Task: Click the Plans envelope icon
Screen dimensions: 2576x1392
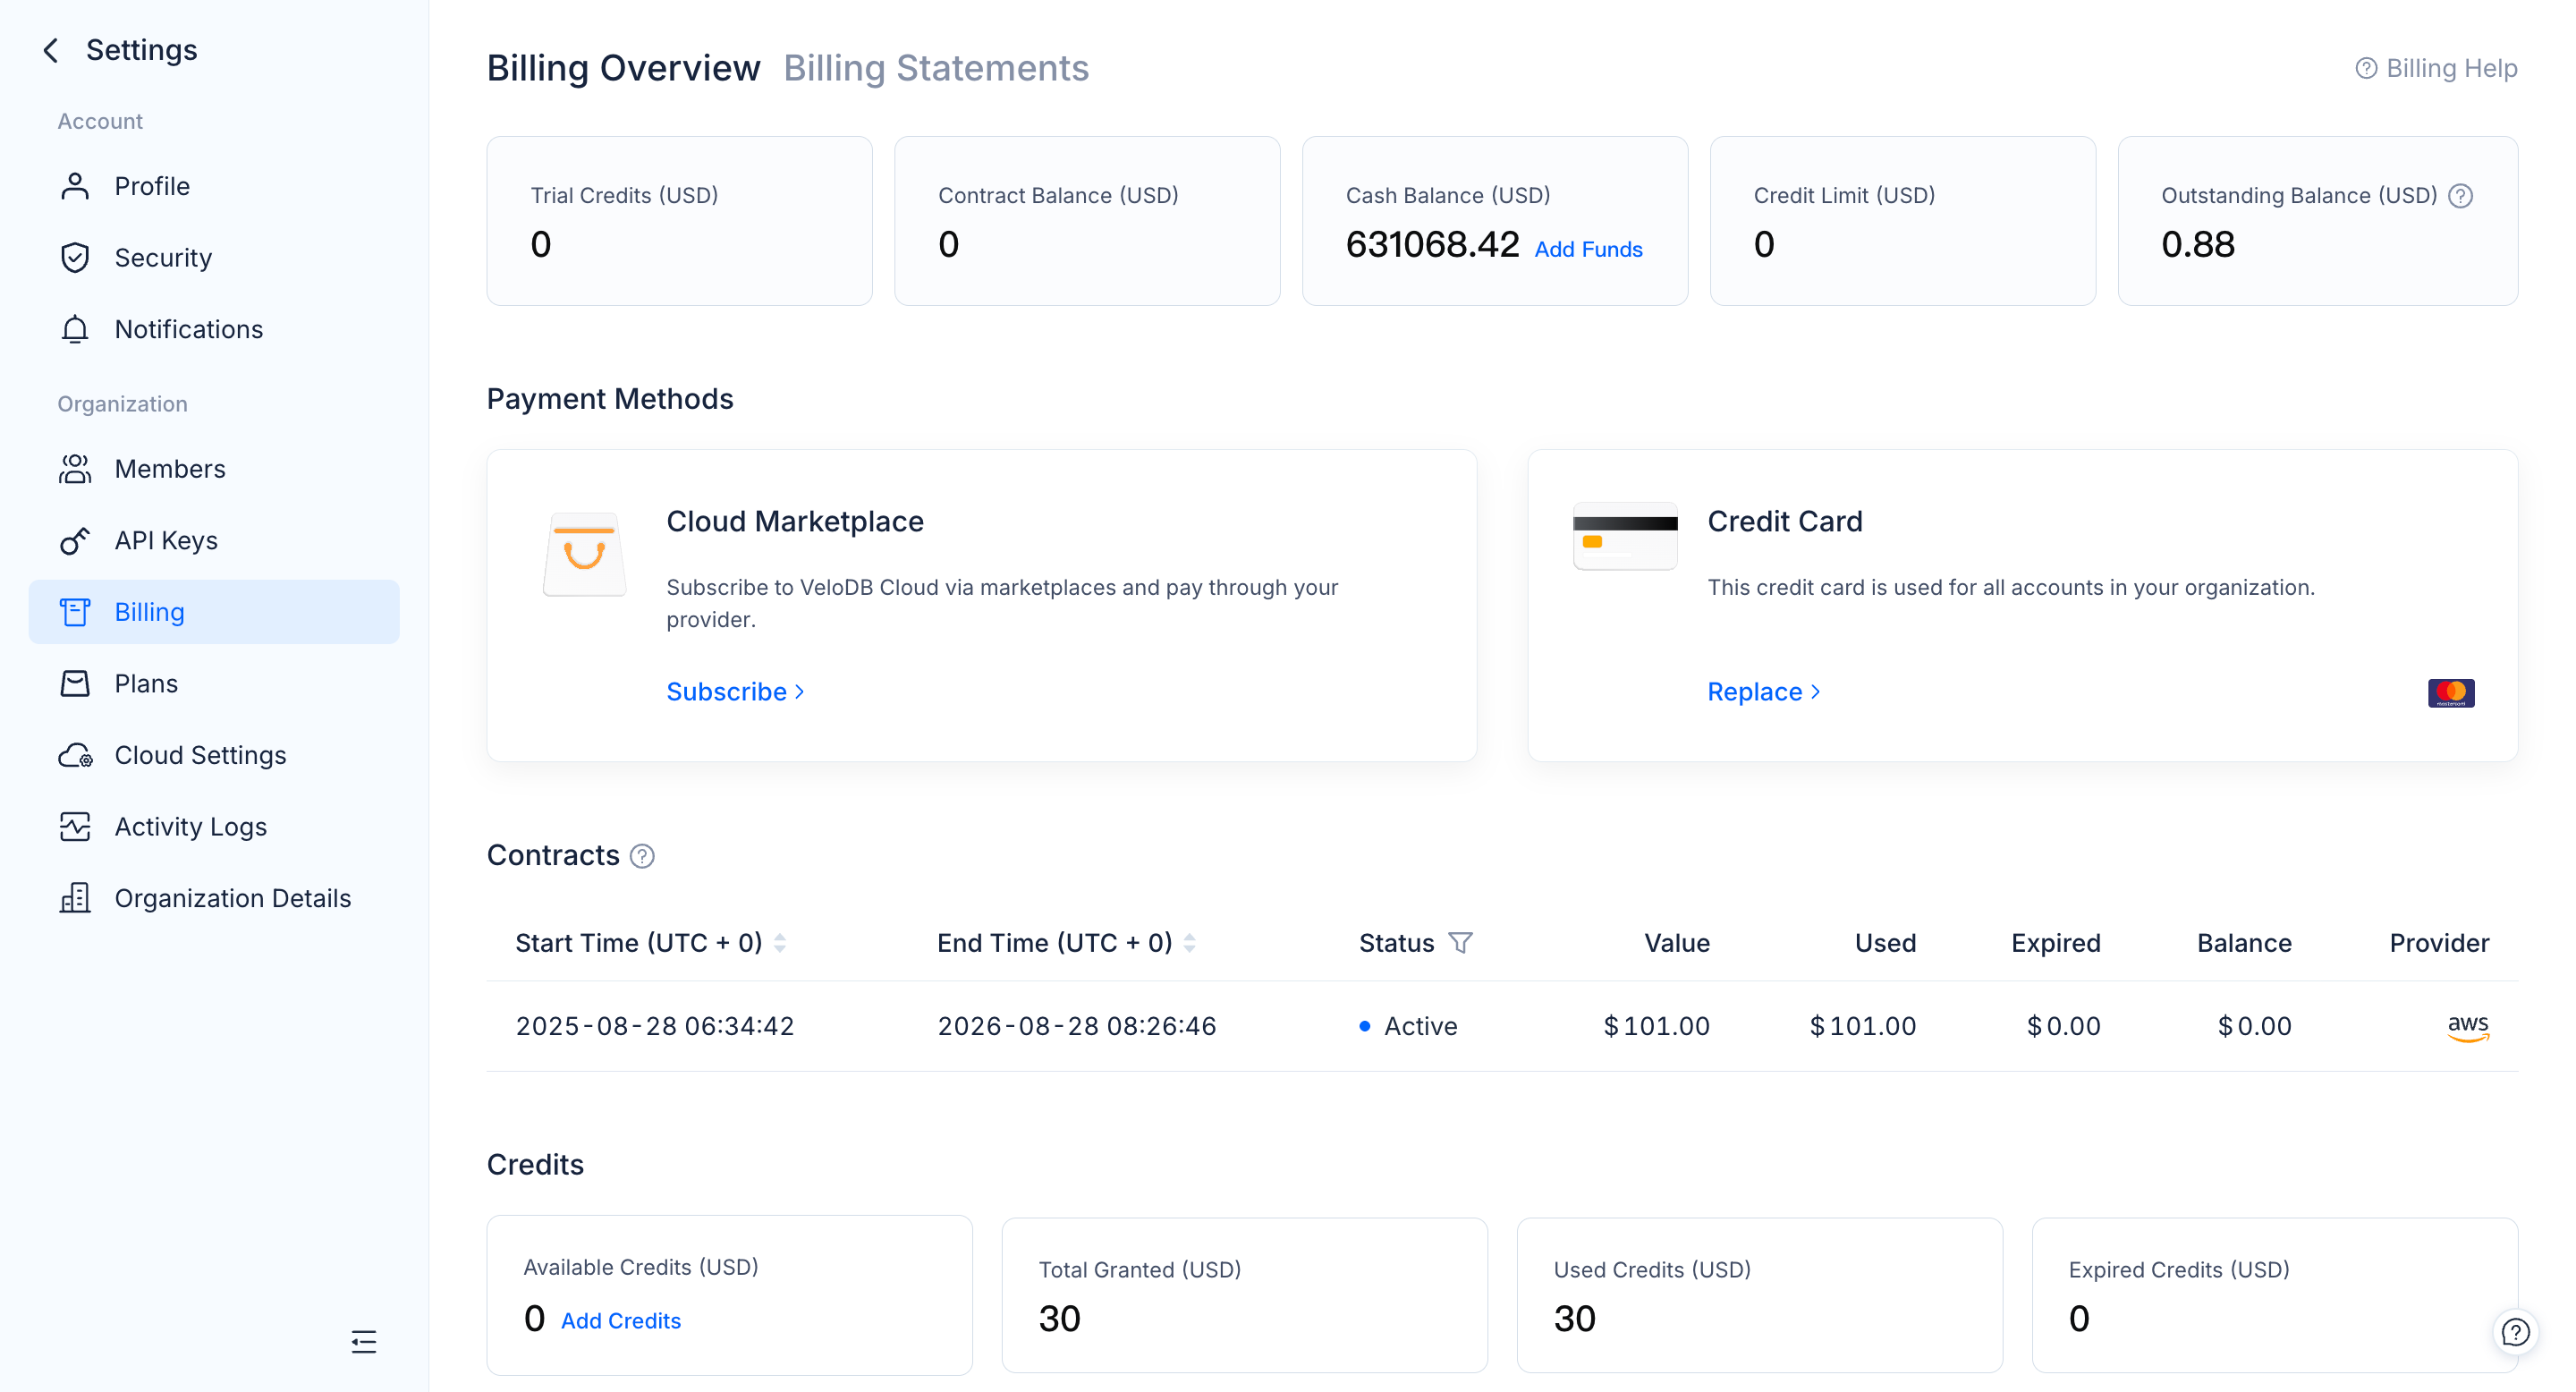Action: point(75,683)
